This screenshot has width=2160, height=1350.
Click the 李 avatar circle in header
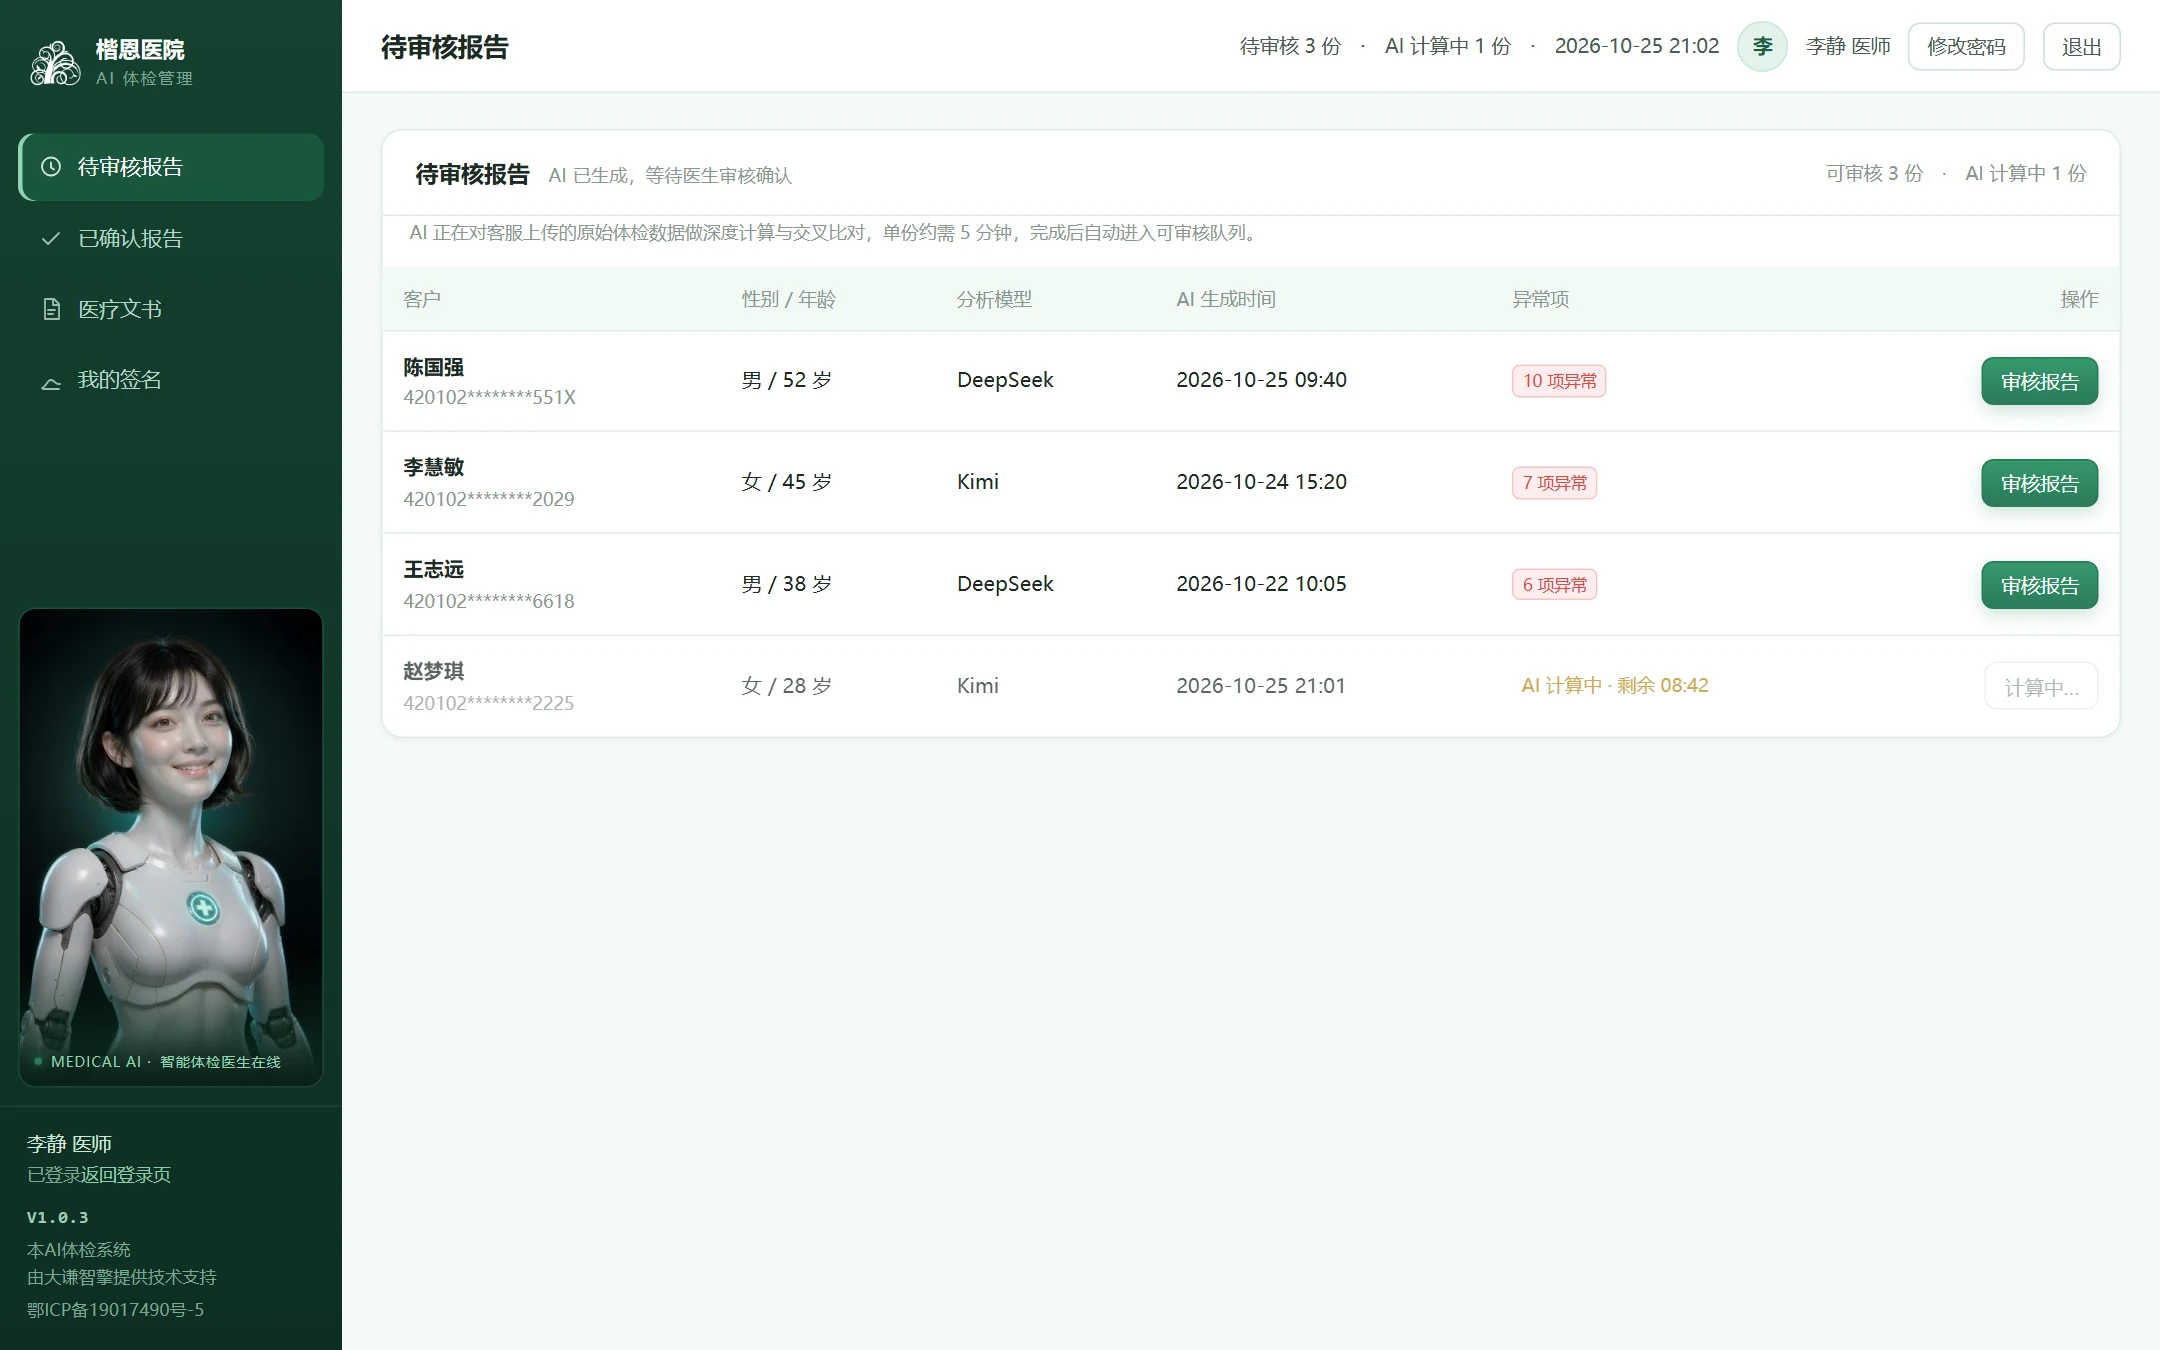click(x=1762, y=46)
